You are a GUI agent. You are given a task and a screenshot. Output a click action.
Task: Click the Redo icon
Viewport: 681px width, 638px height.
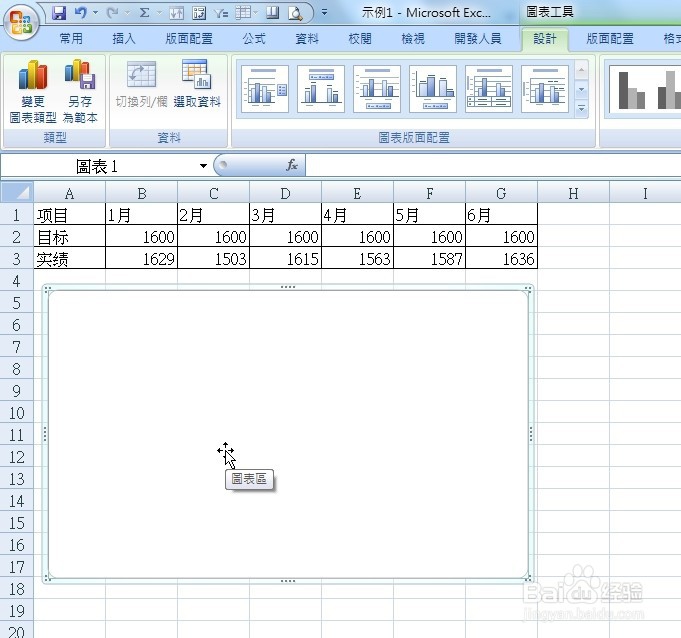coord(112,13)
